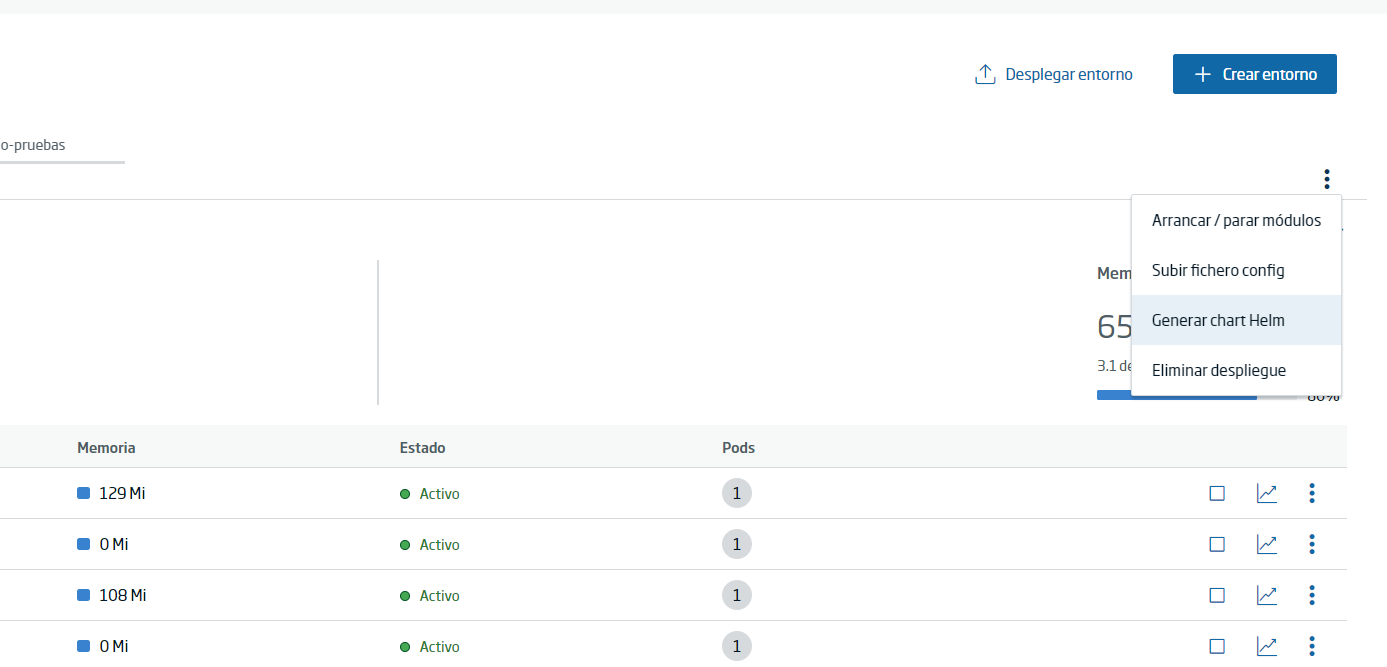Tick the checkbox on the last 0 Mi row
Image resolution: width=1387 pixels, height=667 pixels.
[x=1217, y=646]
